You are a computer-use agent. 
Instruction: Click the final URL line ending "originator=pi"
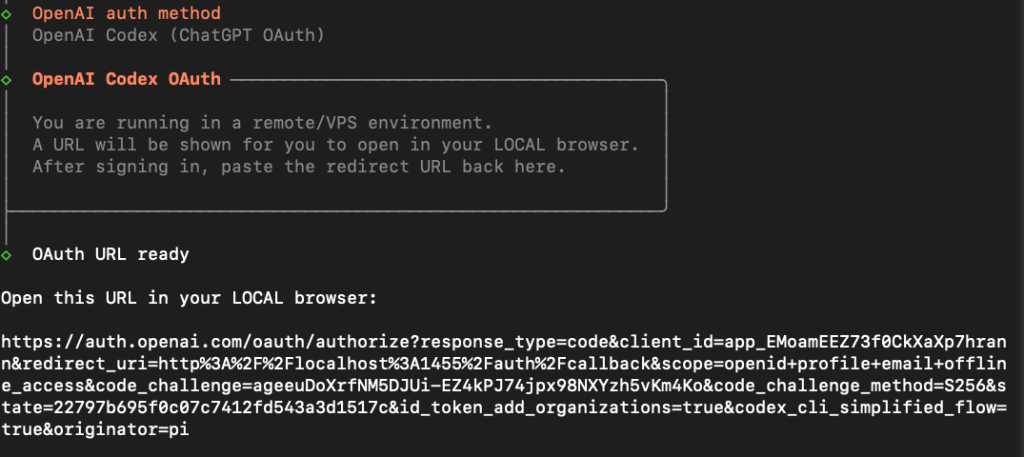pos(95,430)
